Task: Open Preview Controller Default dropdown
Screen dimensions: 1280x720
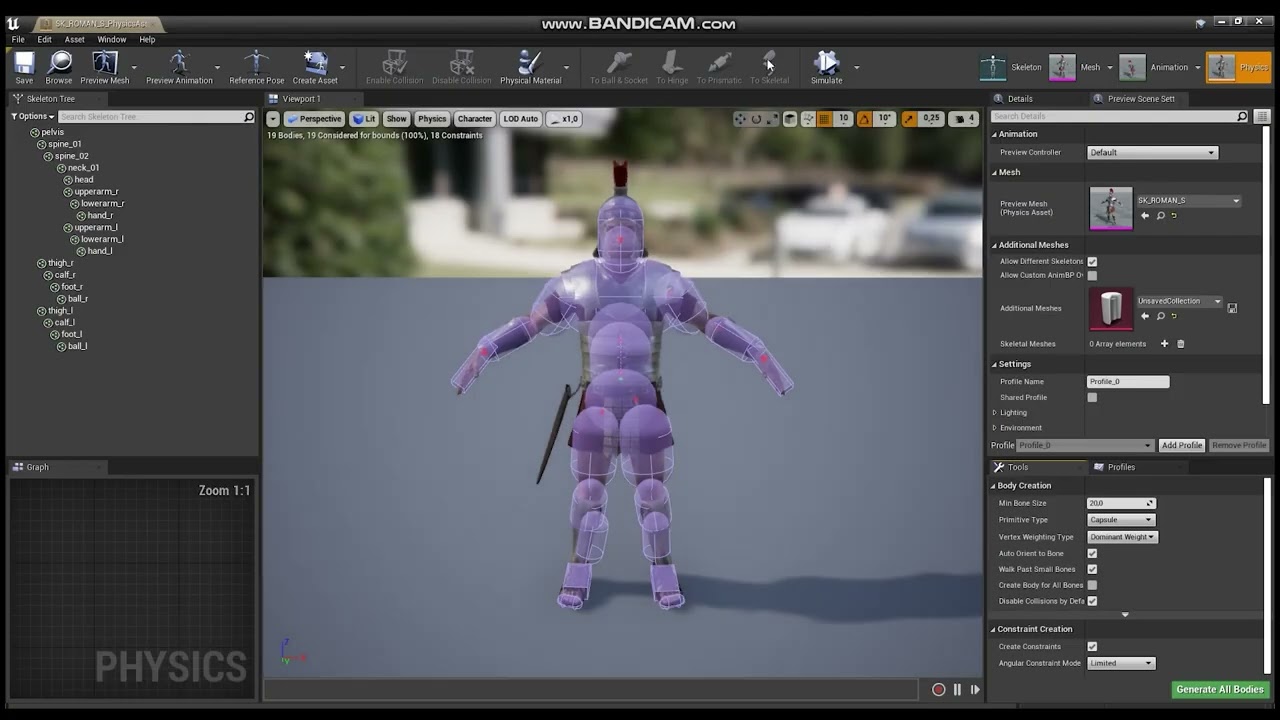Action: (x=1152, y=153)
